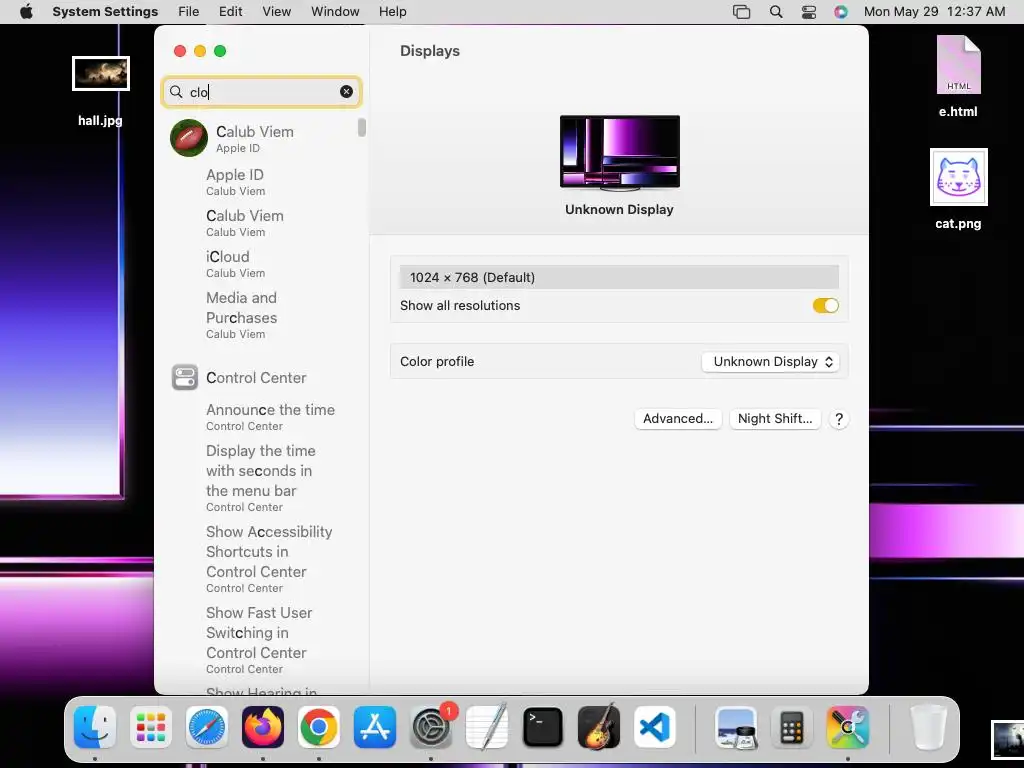Open ColorSync Utility from the Dock
This screenshot has height=768, width=1024.
pyautogui.click(x=848, y=727)
